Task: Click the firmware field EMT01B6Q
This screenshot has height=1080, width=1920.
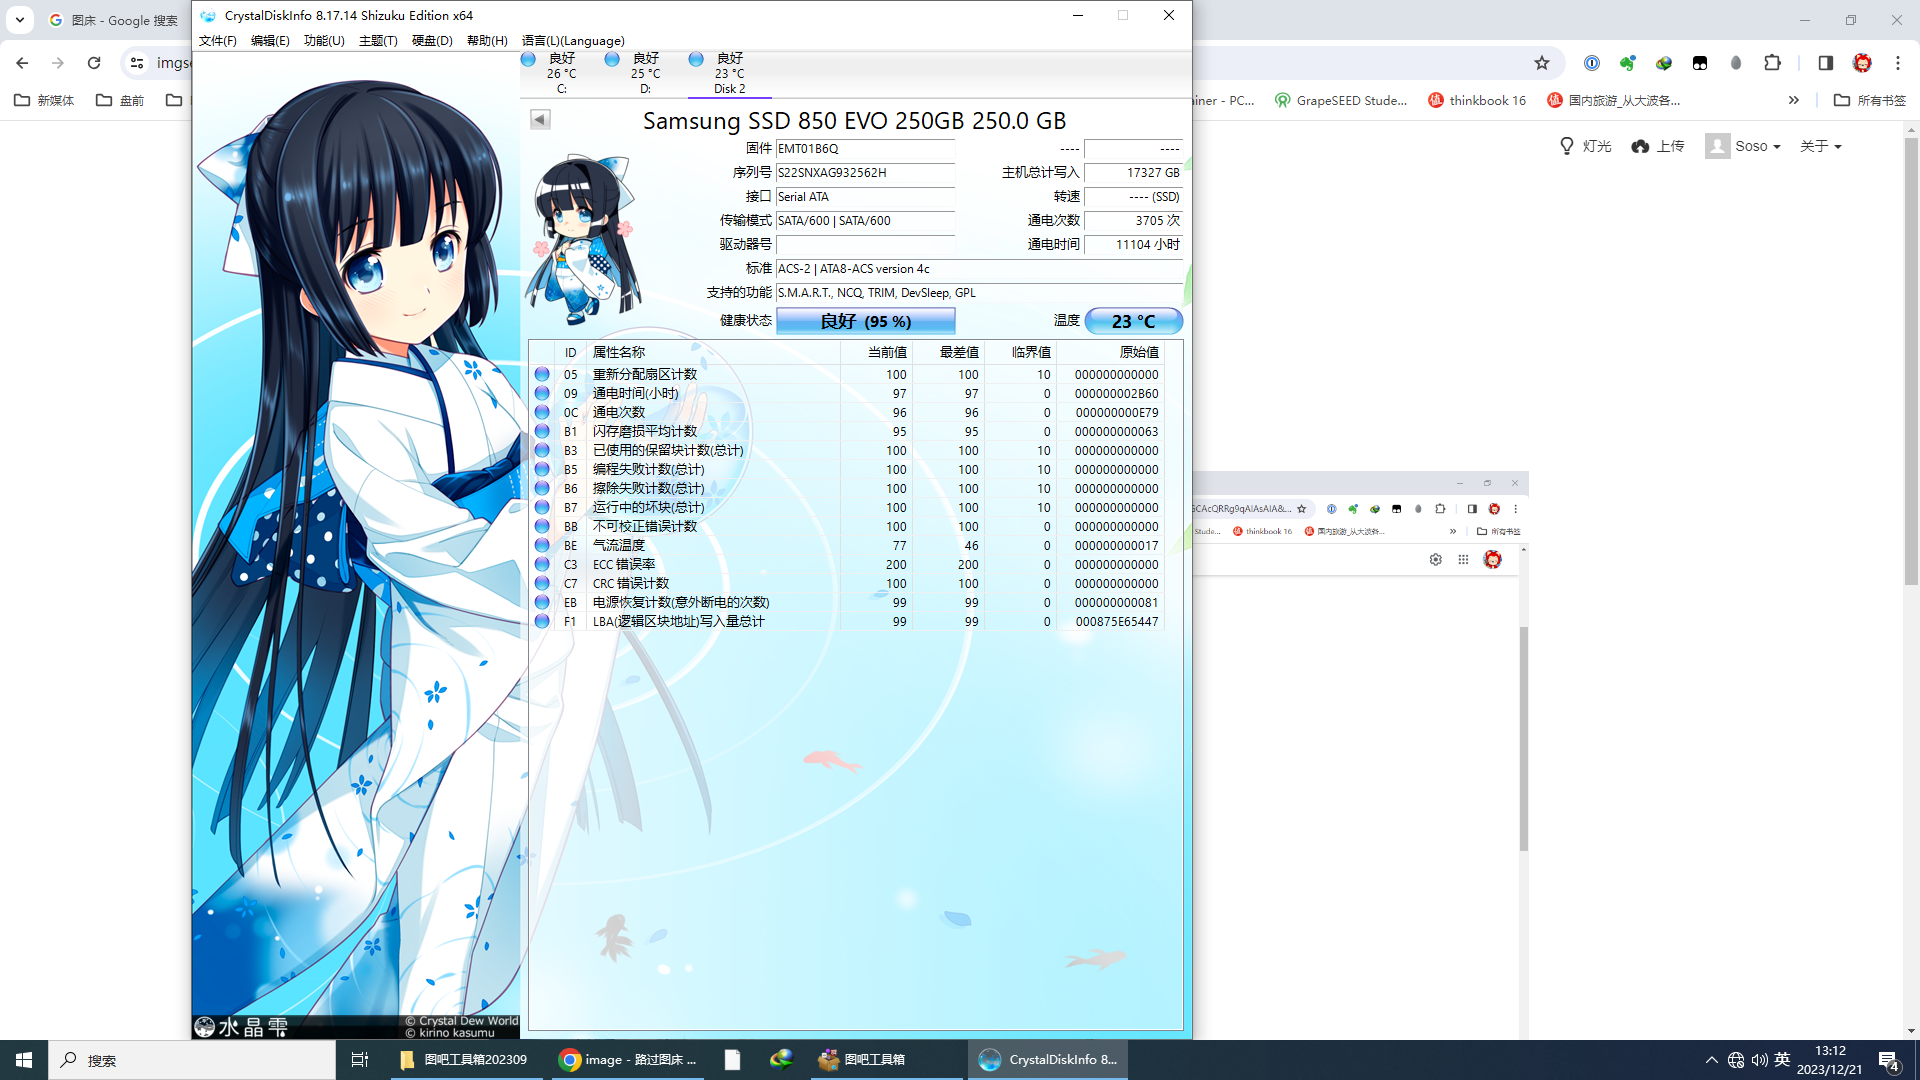Action: (865, 149)
